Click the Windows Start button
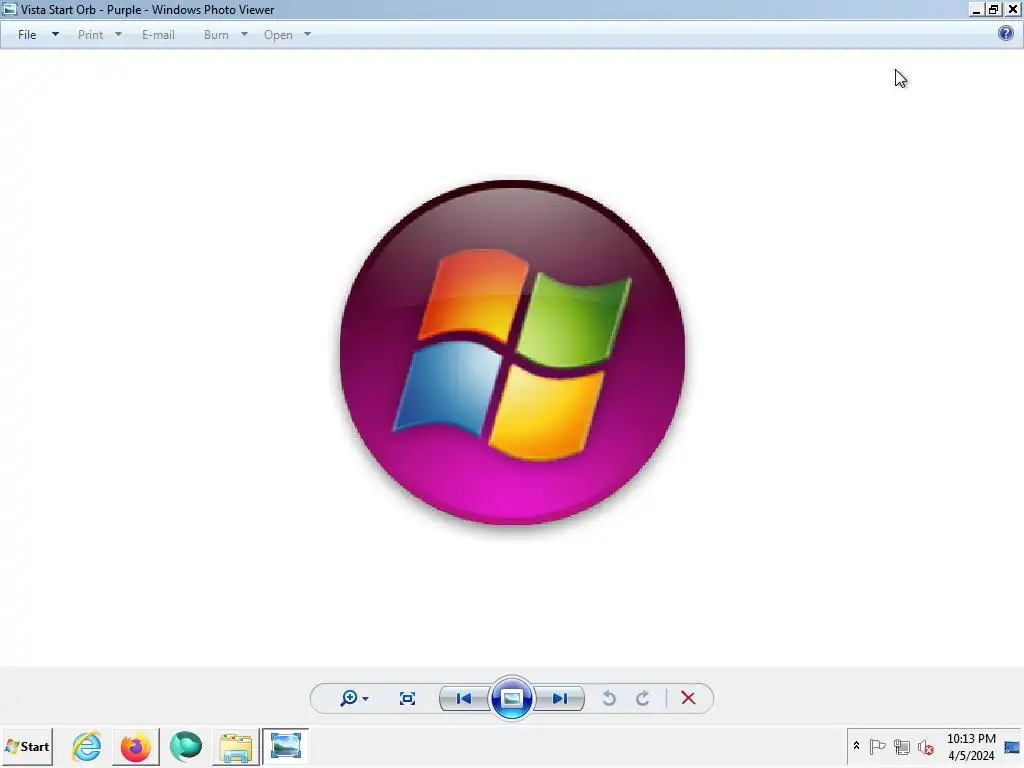 (27, 746)
